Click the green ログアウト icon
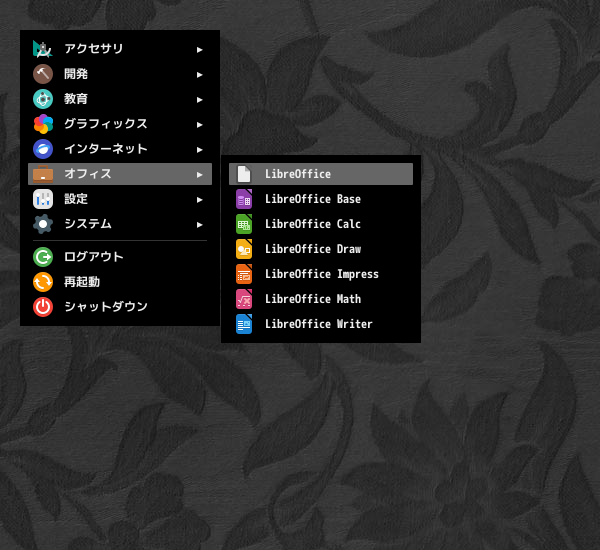Viewport: 600px width, 550px height. tap(43, 257)
